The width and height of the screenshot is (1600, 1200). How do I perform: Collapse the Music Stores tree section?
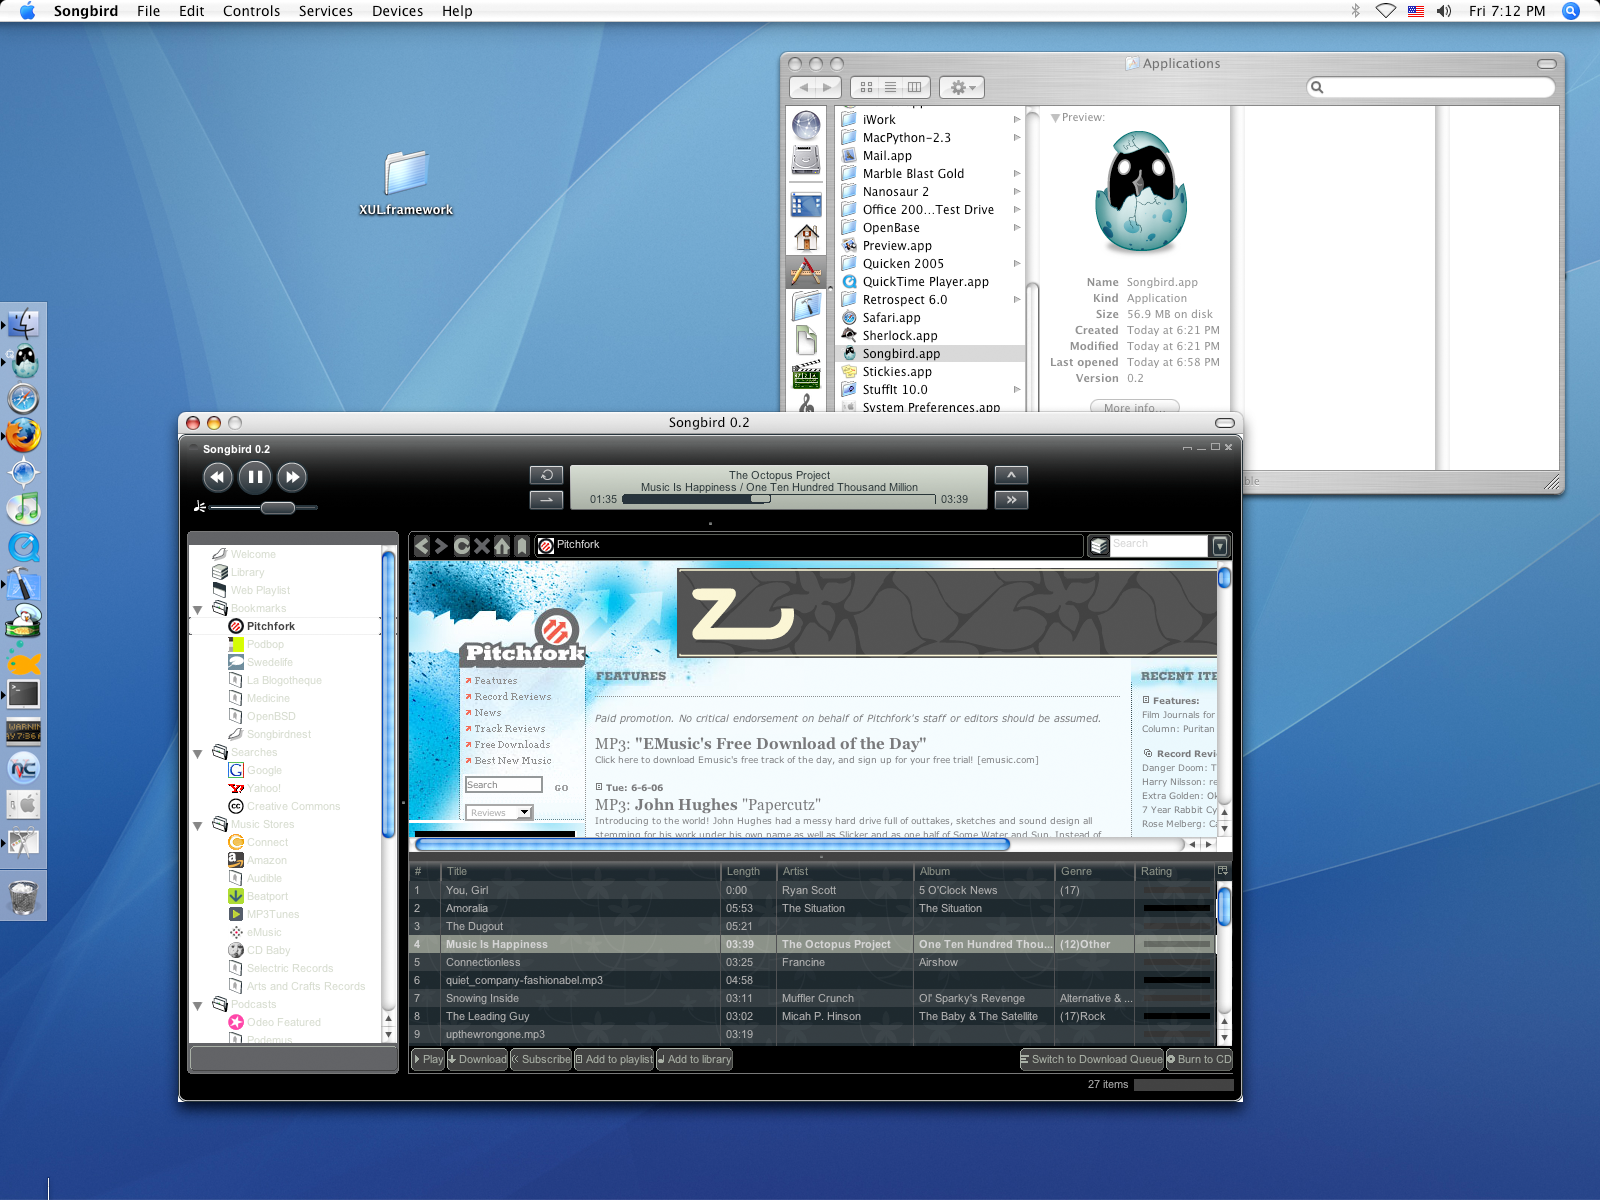pyautogui.click(x=198, y=825)
